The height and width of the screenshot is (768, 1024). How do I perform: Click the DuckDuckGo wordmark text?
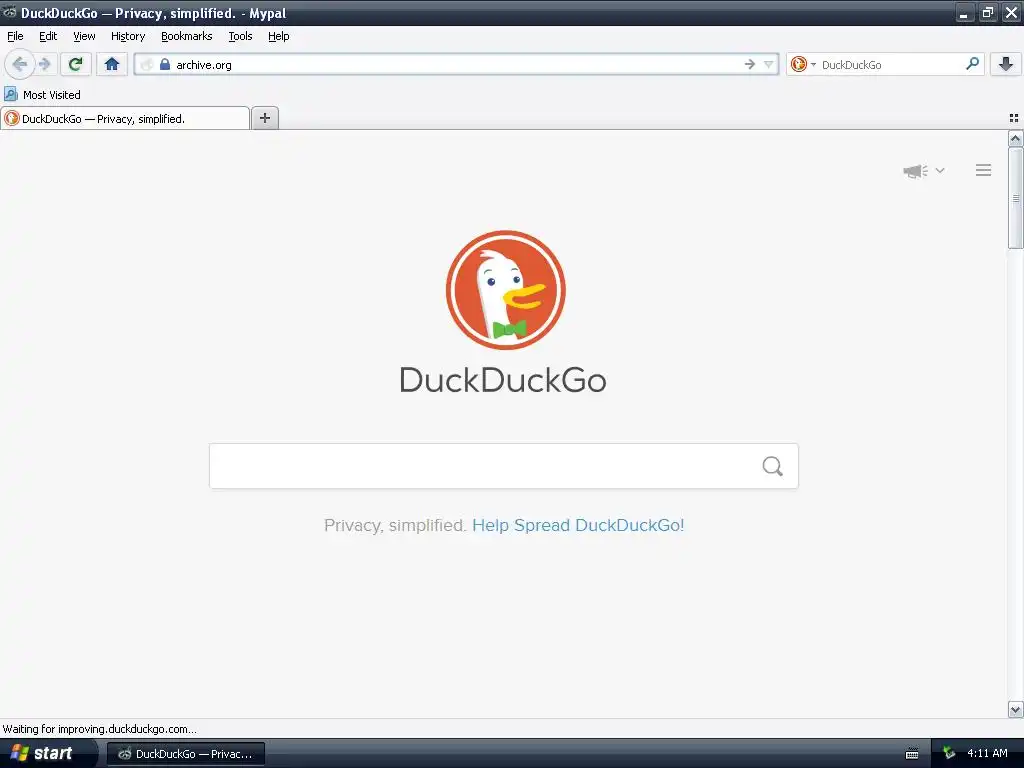[503, 380]
